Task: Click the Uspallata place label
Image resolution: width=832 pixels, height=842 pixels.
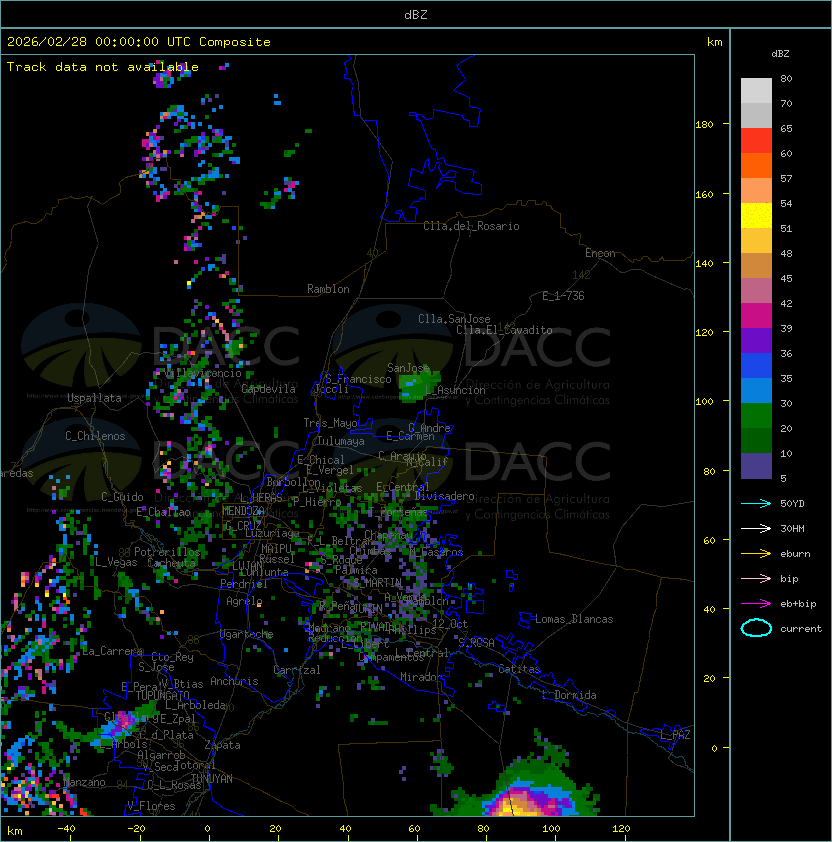Action: point(94,398)
